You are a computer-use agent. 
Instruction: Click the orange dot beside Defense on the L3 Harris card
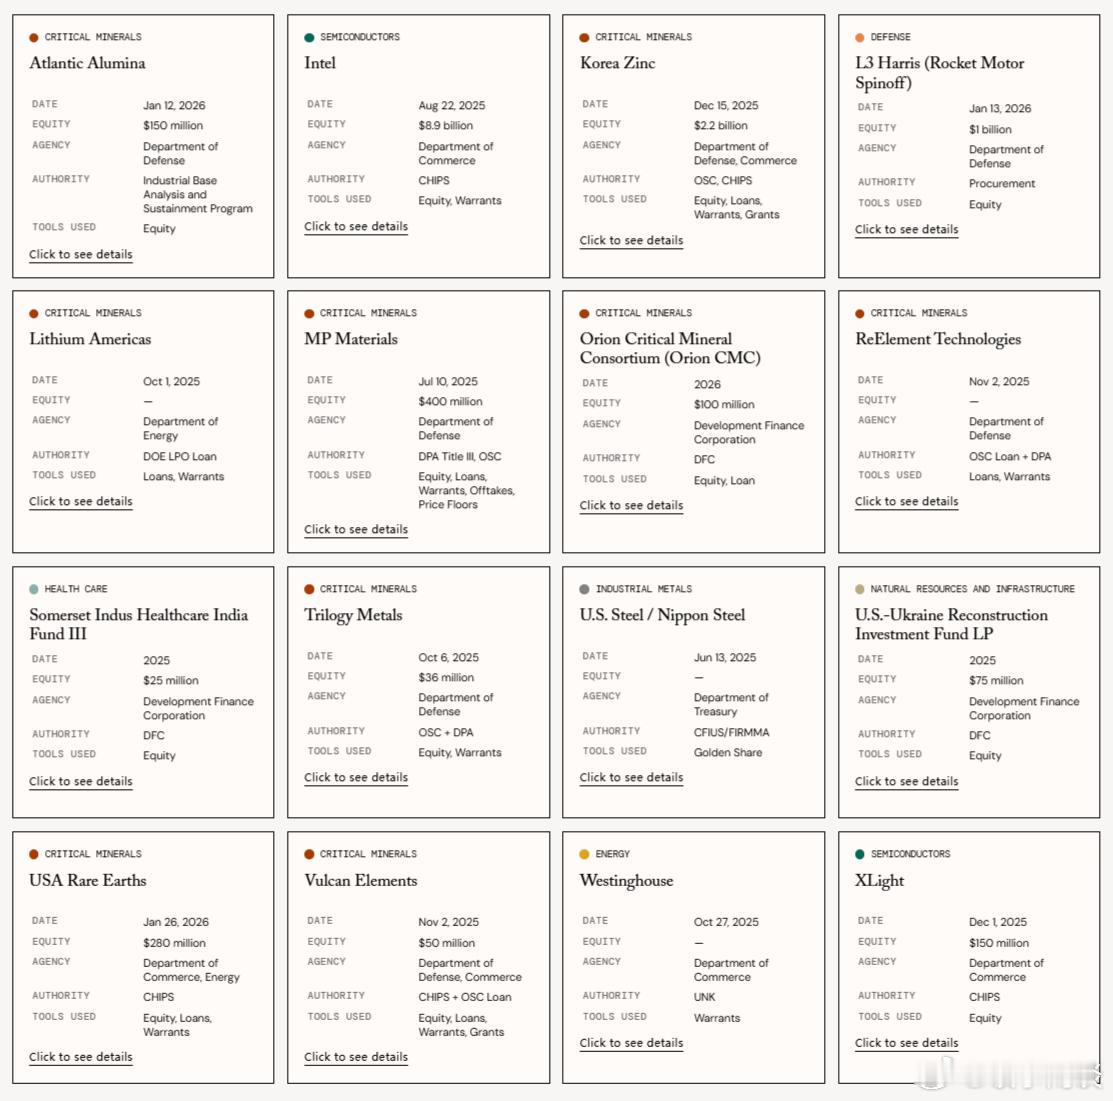point(860,38)
